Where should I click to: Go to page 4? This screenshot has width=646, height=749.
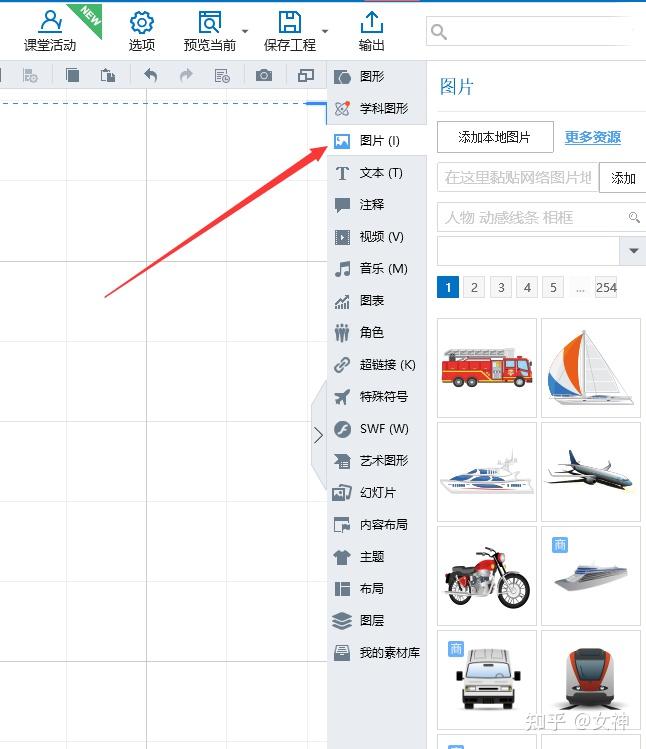527,287
